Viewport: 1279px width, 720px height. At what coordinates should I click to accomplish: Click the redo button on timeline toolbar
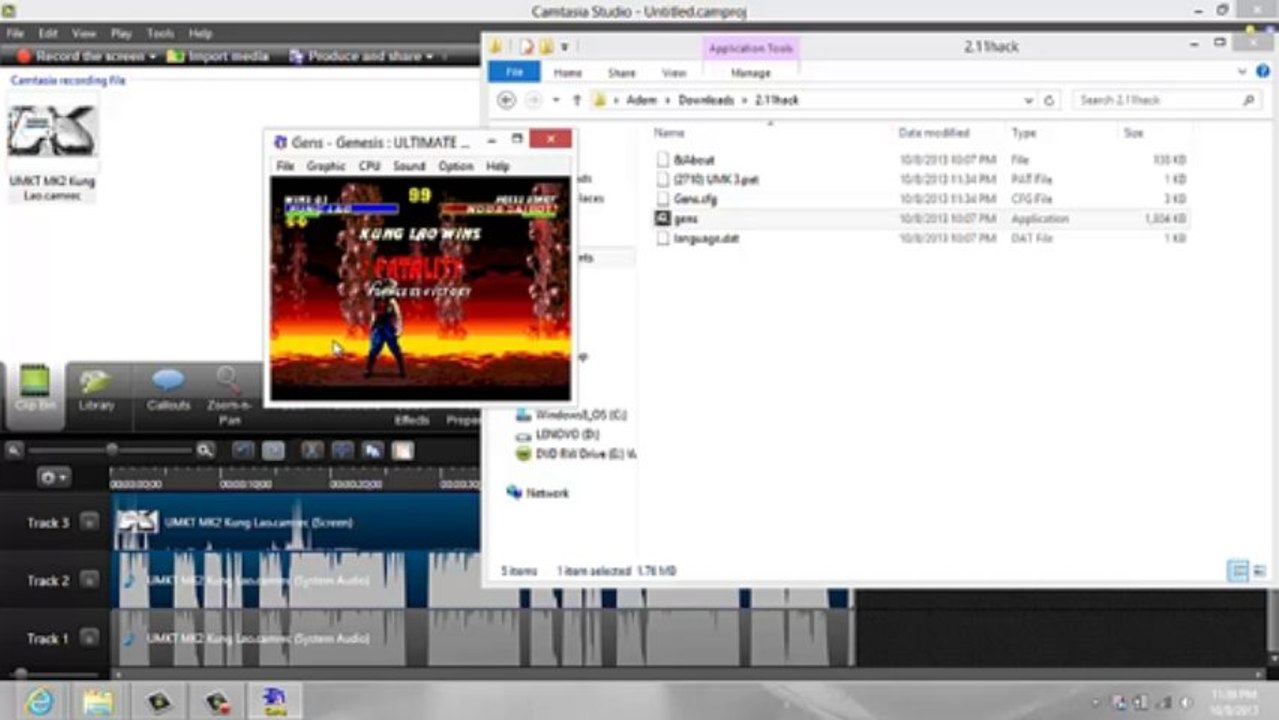tap(273, 451)
